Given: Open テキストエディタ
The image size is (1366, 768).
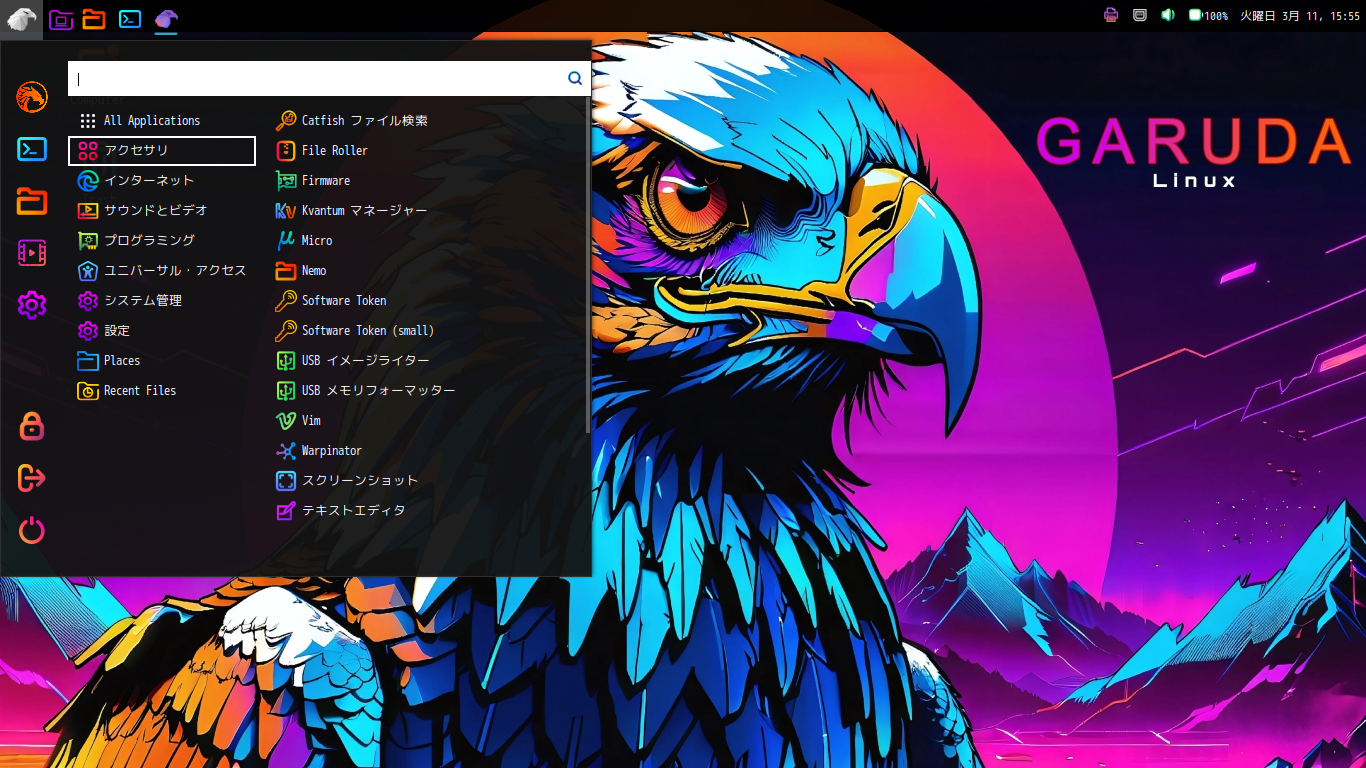Looking at the screenshot, I should tap(427, 510).
